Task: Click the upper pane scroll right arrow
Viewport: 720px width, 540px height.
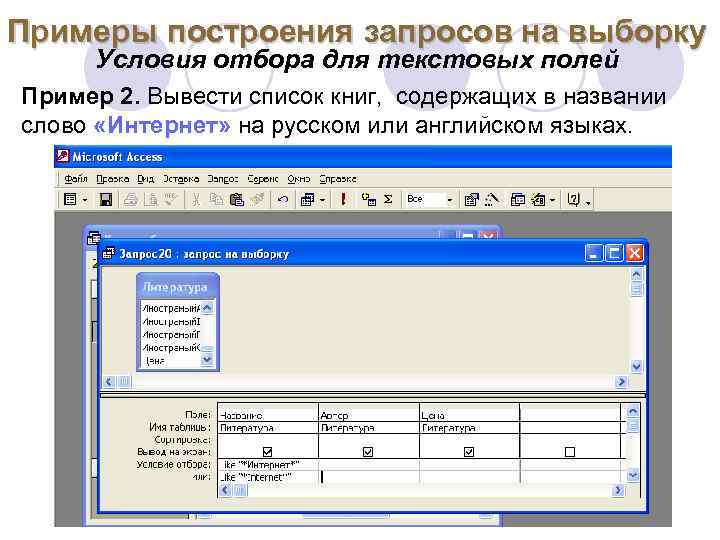Action: 621,382
